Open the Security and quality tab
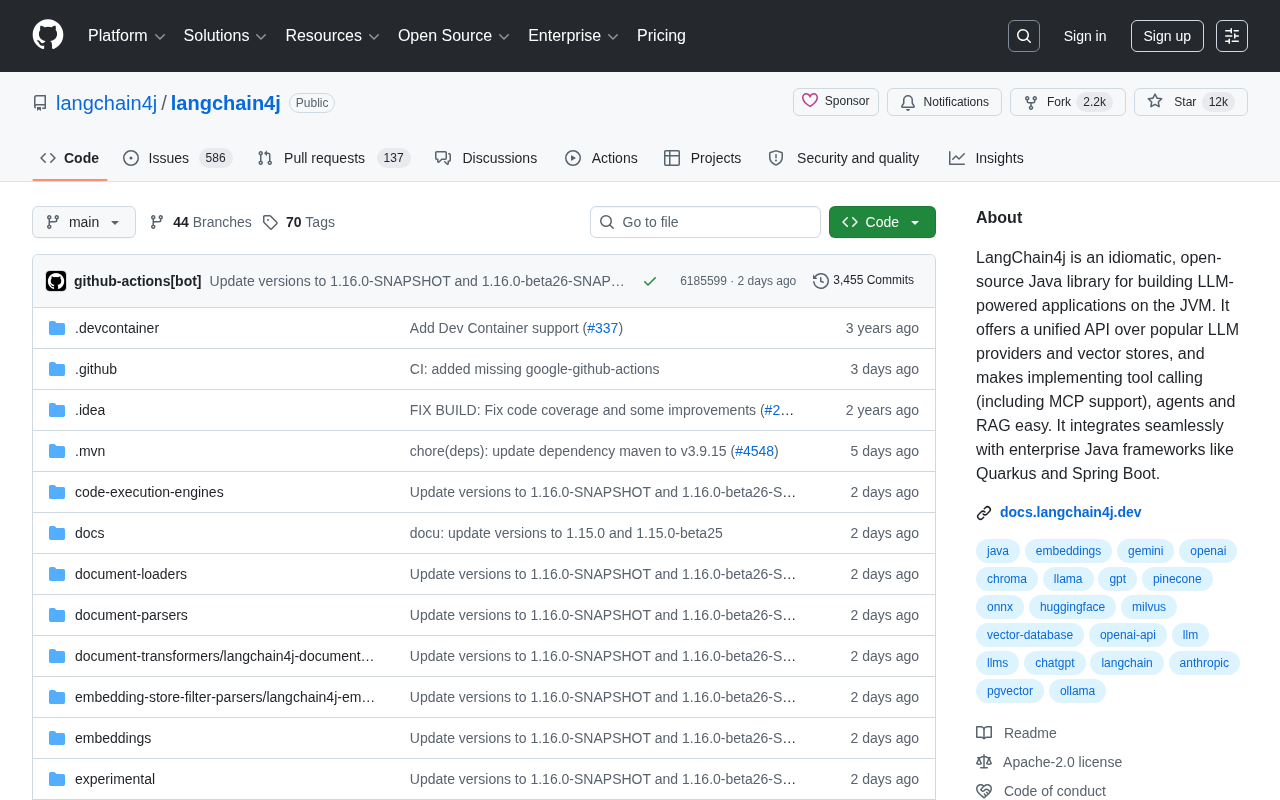The image size is (1280, 800). click(844, 158)
